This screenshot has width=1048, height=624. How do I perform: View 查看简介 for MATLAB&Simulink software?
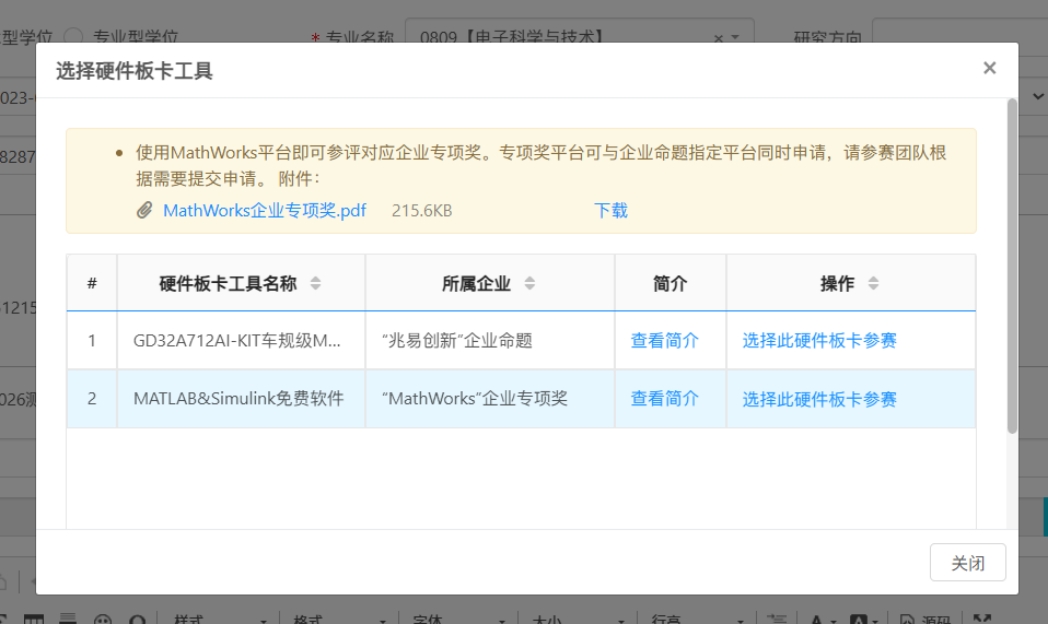[664, 399]
